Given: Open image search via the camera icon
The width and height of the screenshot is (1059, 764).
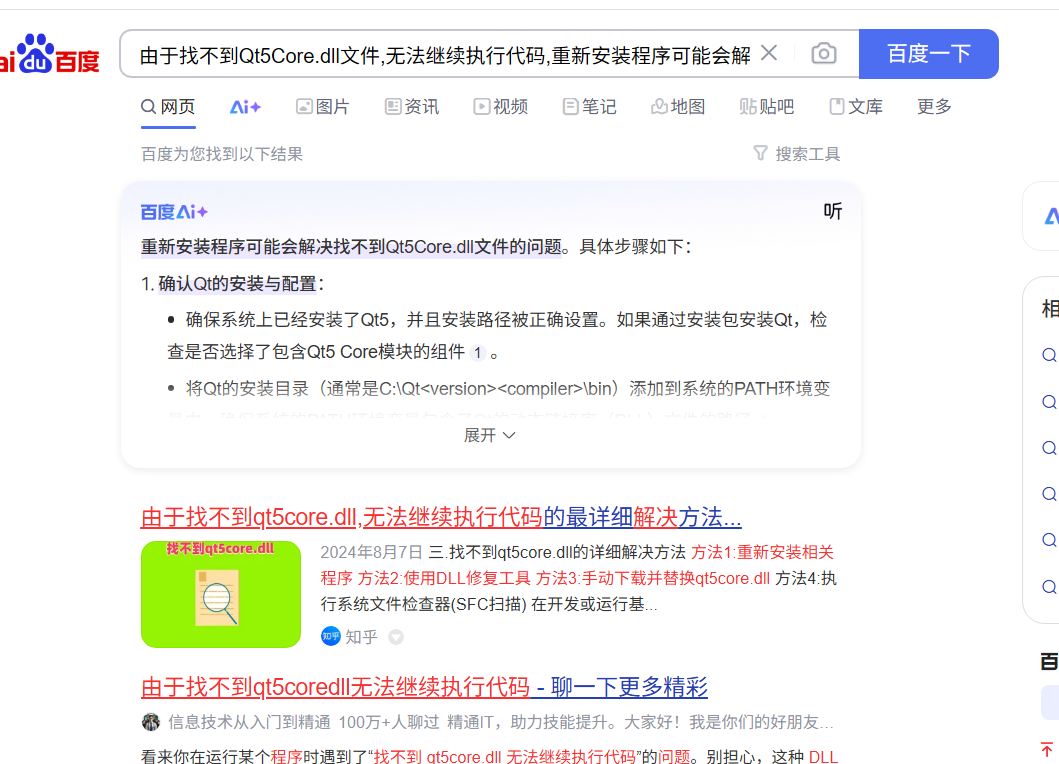Looking at the screenshot, I should pyautogui.click(x=824, y=53).
